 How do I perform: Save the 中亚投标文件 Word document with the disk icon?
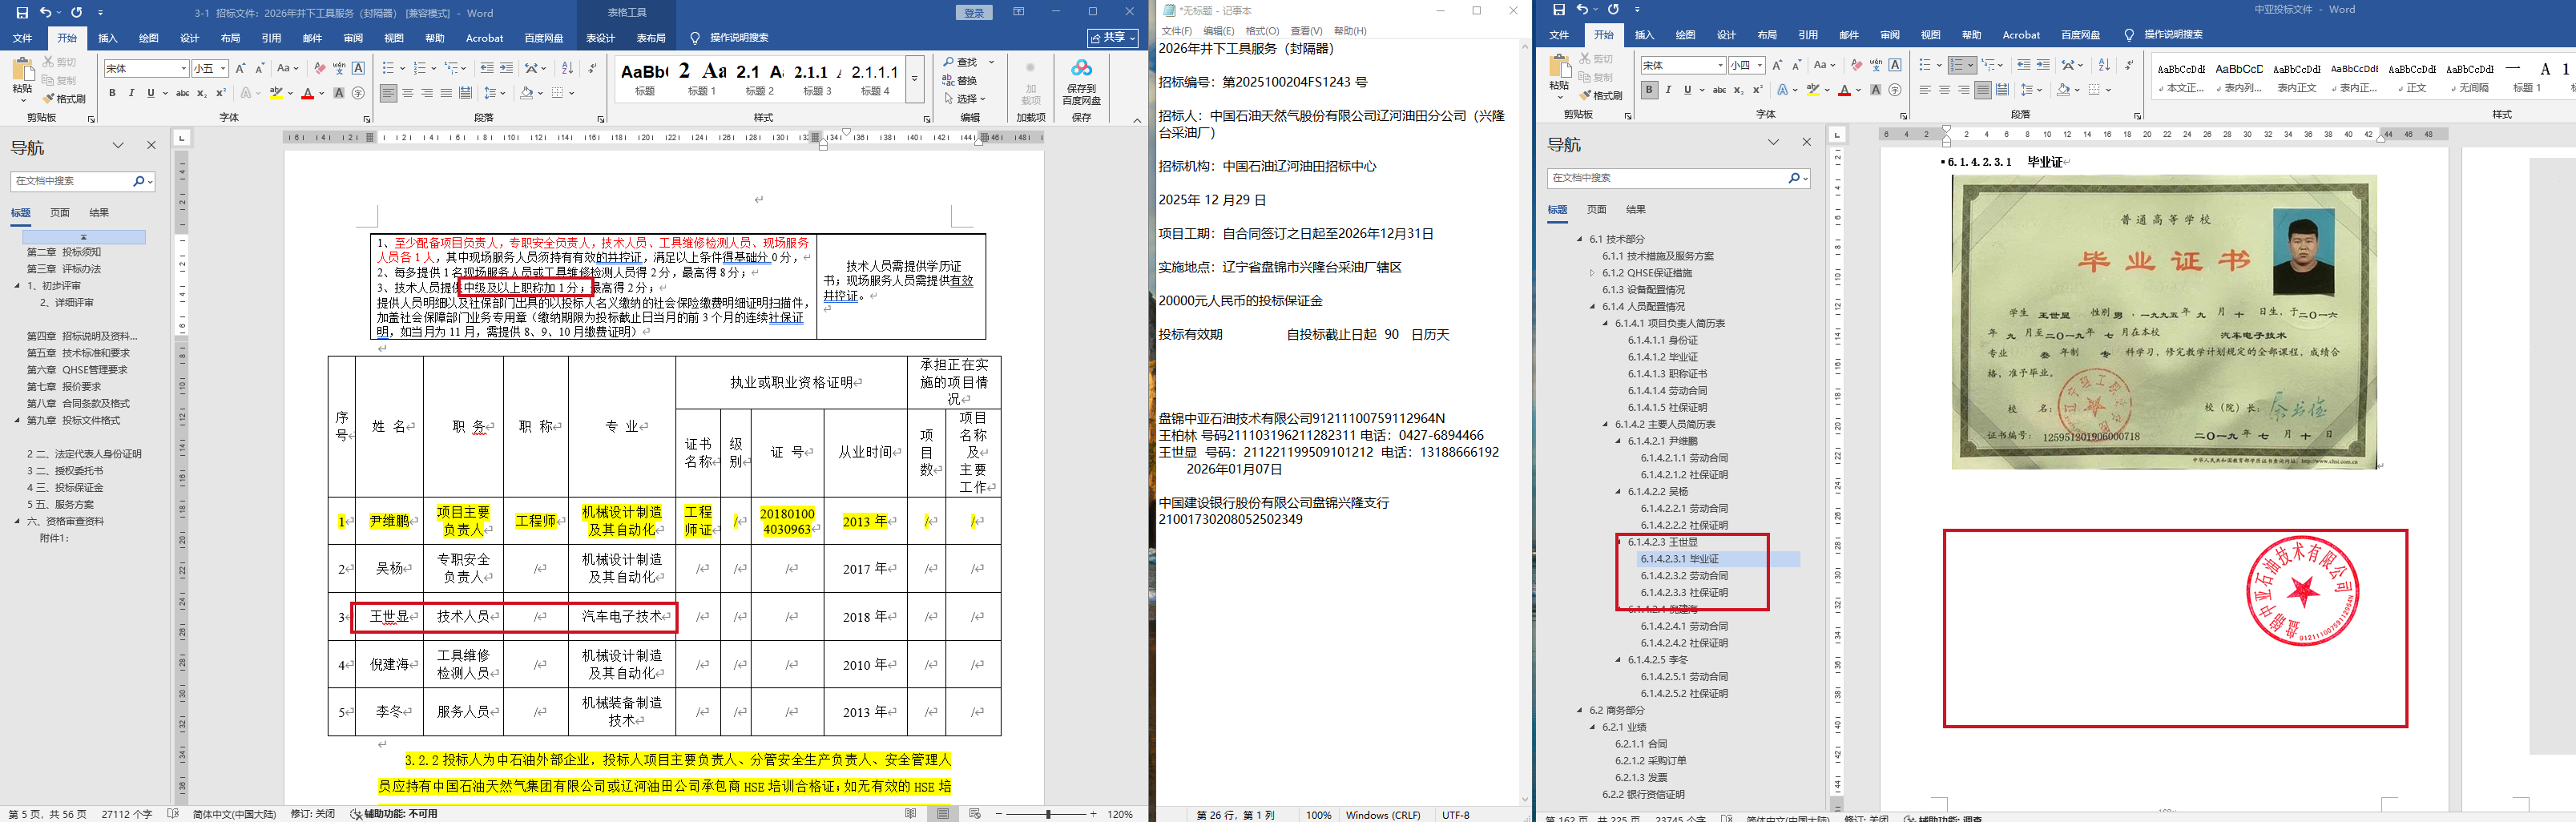pyautogui.click(x=1558, y=10)
